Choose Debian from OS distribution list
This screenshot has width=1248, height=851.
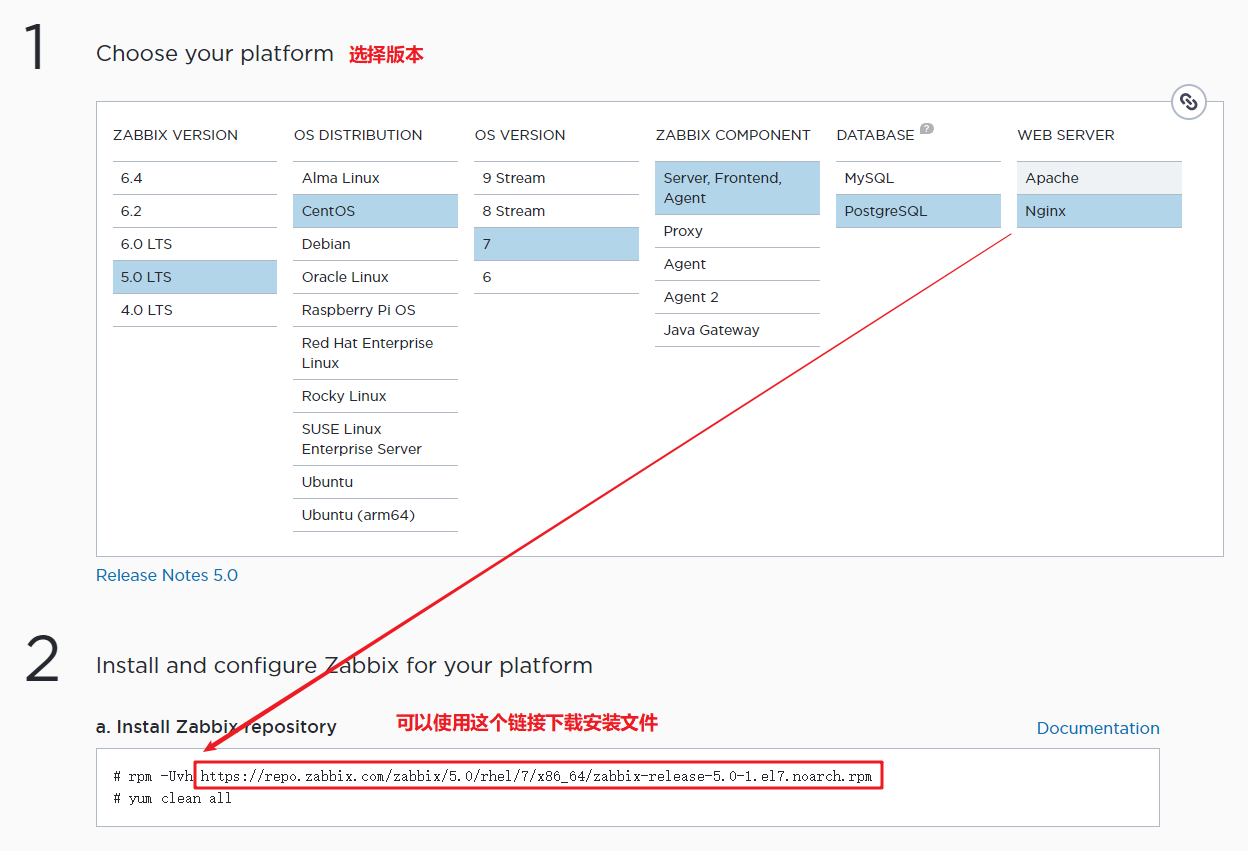376,244
